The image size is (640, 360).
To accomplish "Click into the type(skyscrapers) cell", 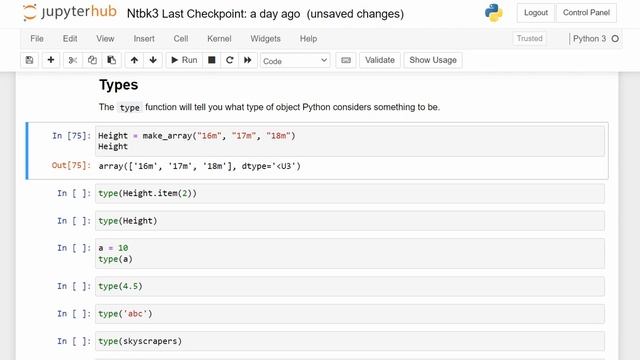I will (350, 341).
